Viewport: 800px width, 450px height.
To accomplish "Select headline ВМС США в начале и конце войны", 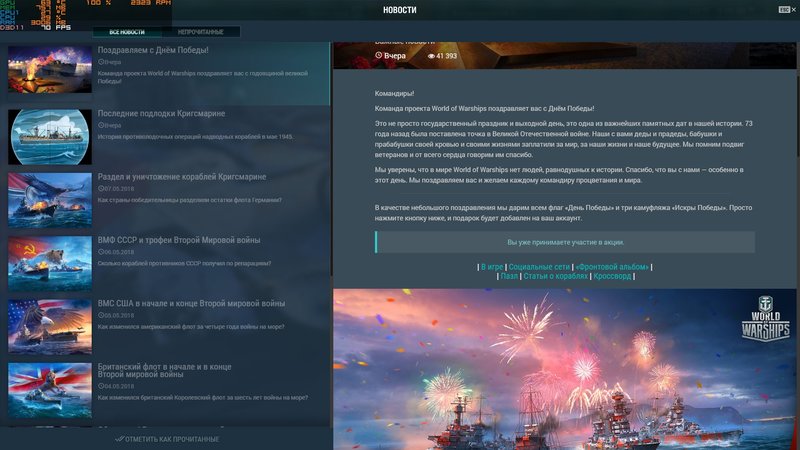I will [x=191, y=303].
